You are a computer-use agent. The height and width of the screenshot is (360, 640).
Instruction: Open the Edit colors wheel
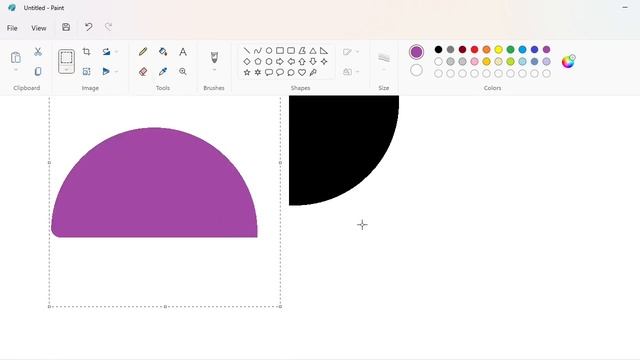click(x=568, y=61)
